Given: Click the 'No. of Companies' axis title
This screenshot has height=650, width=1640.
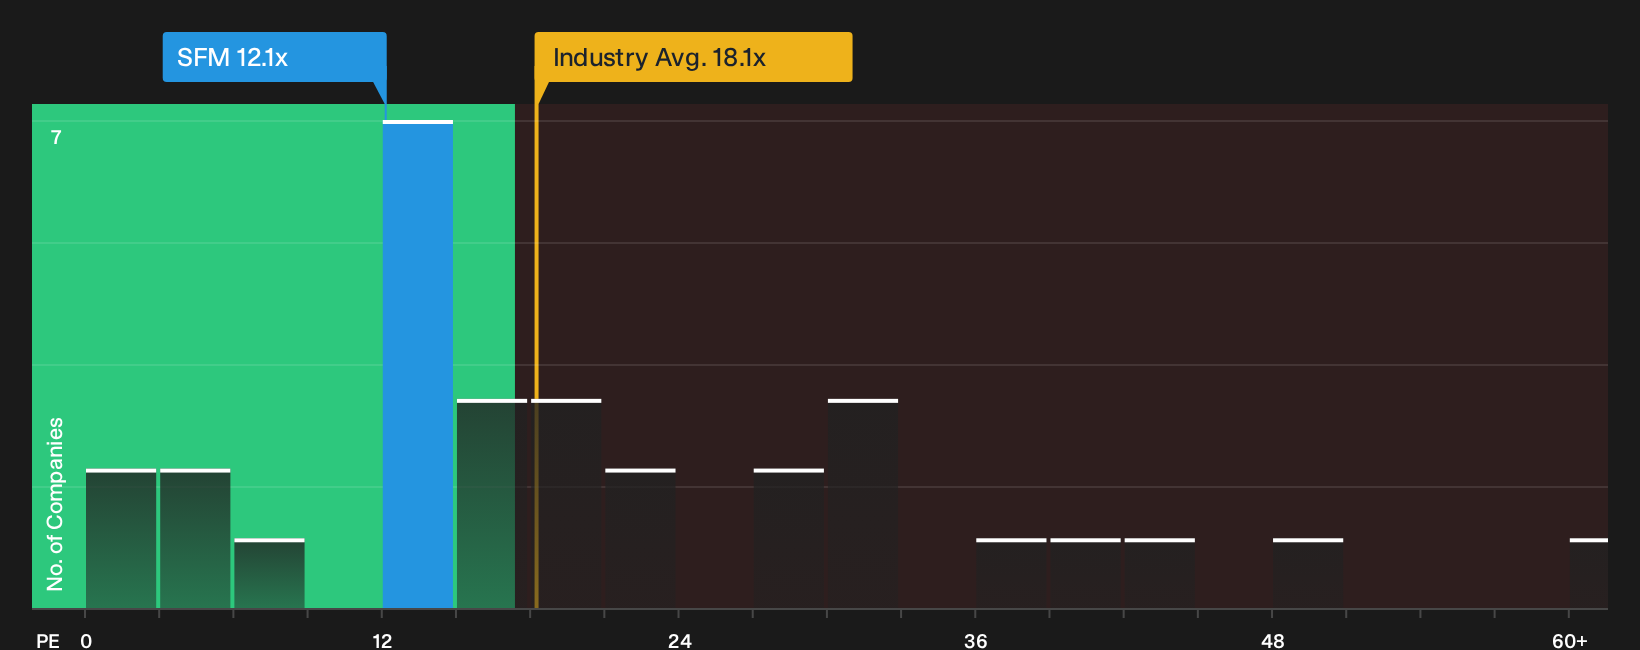Looking at the screenshot, I should pyautogui.click(x=55, y=504).
